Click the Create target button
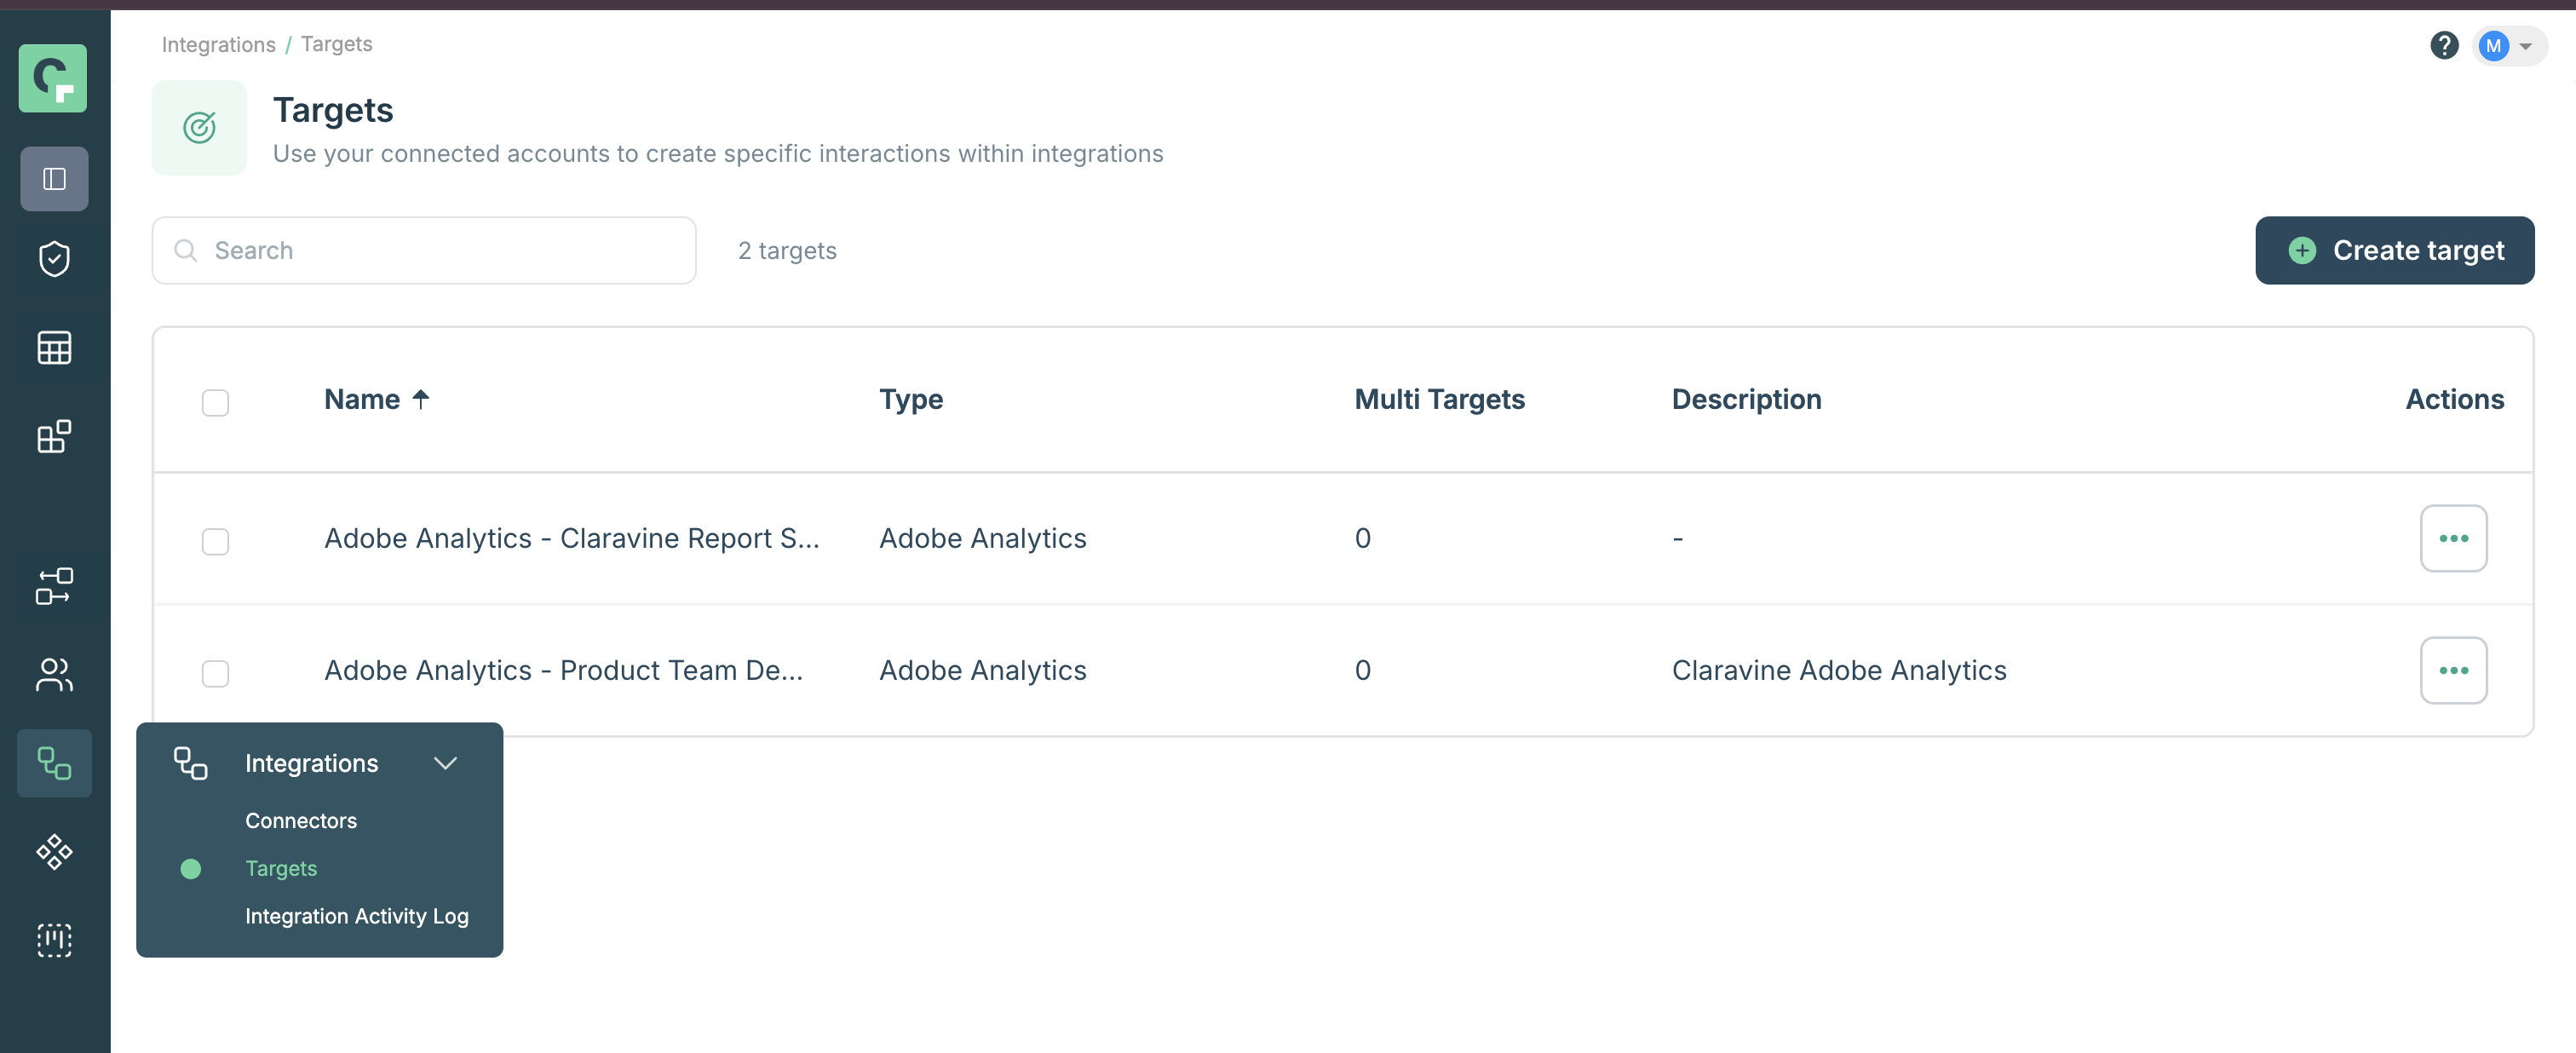 (2394, 250)
